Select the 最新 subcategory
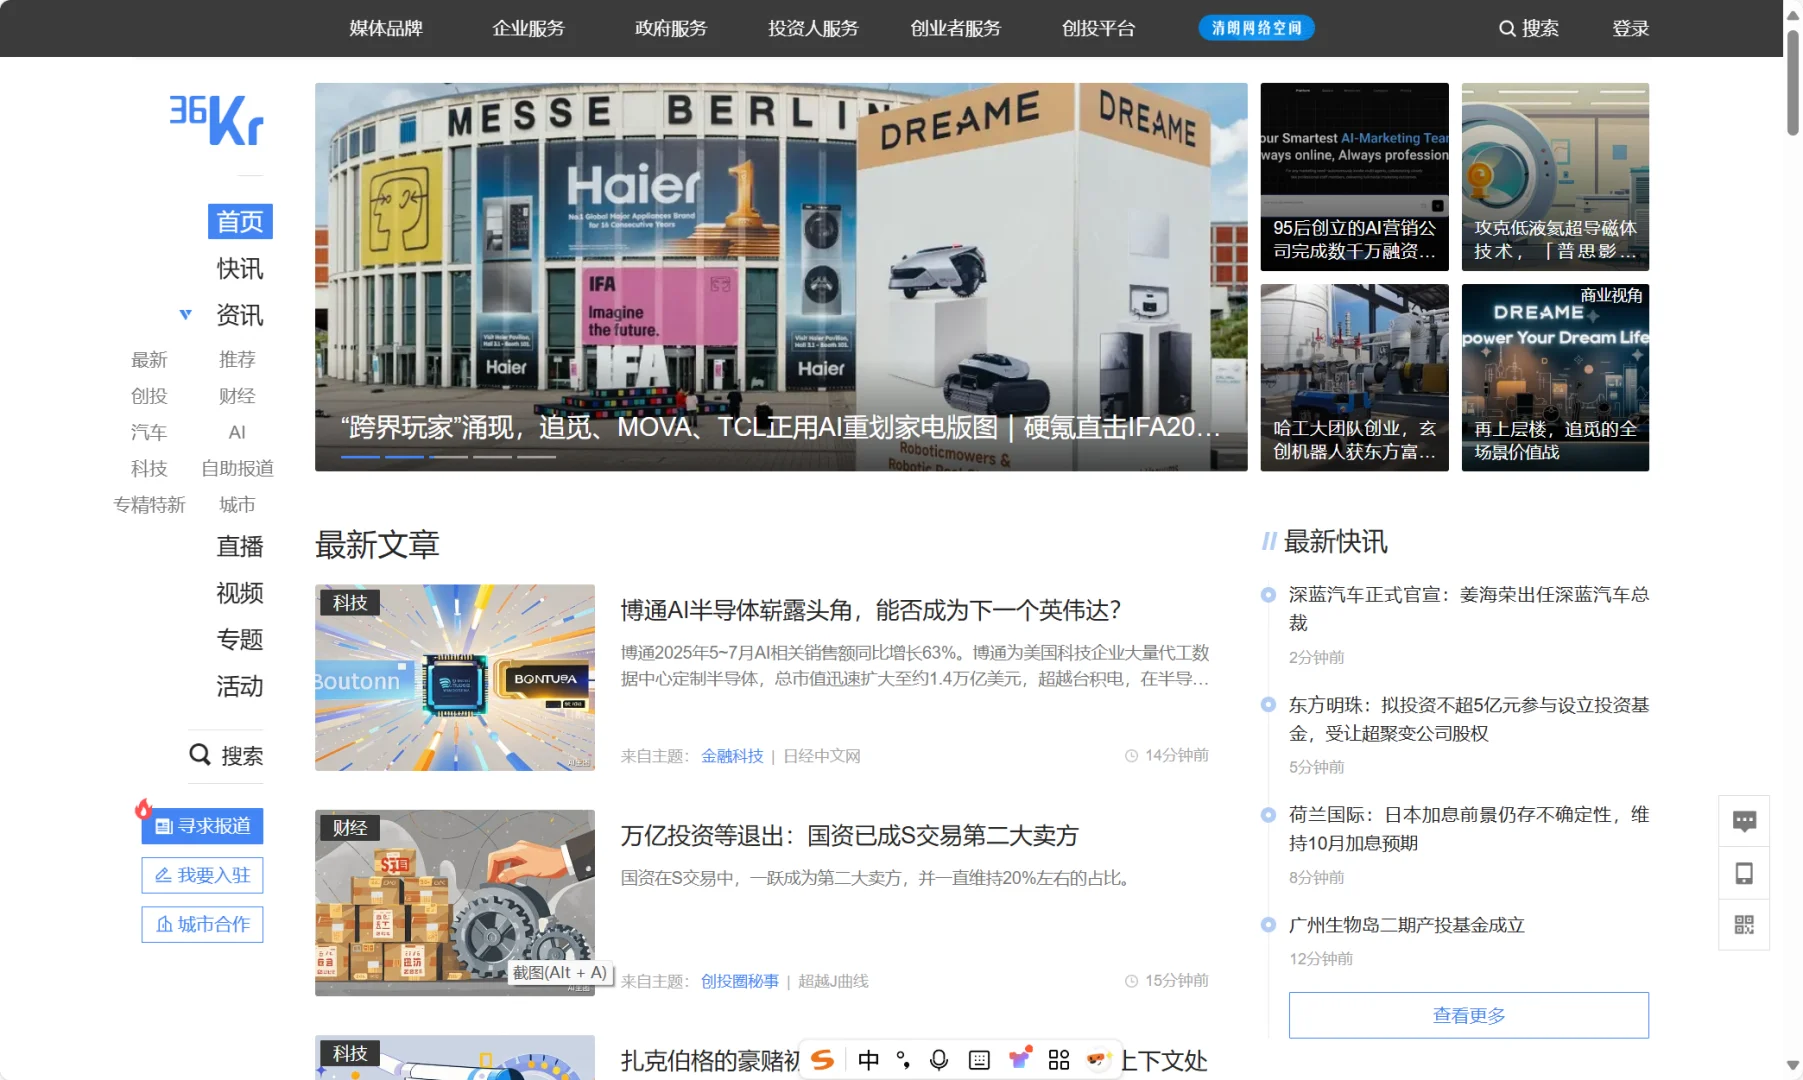The width and height of the screenshot is (1803, 1080). [149, 359]
